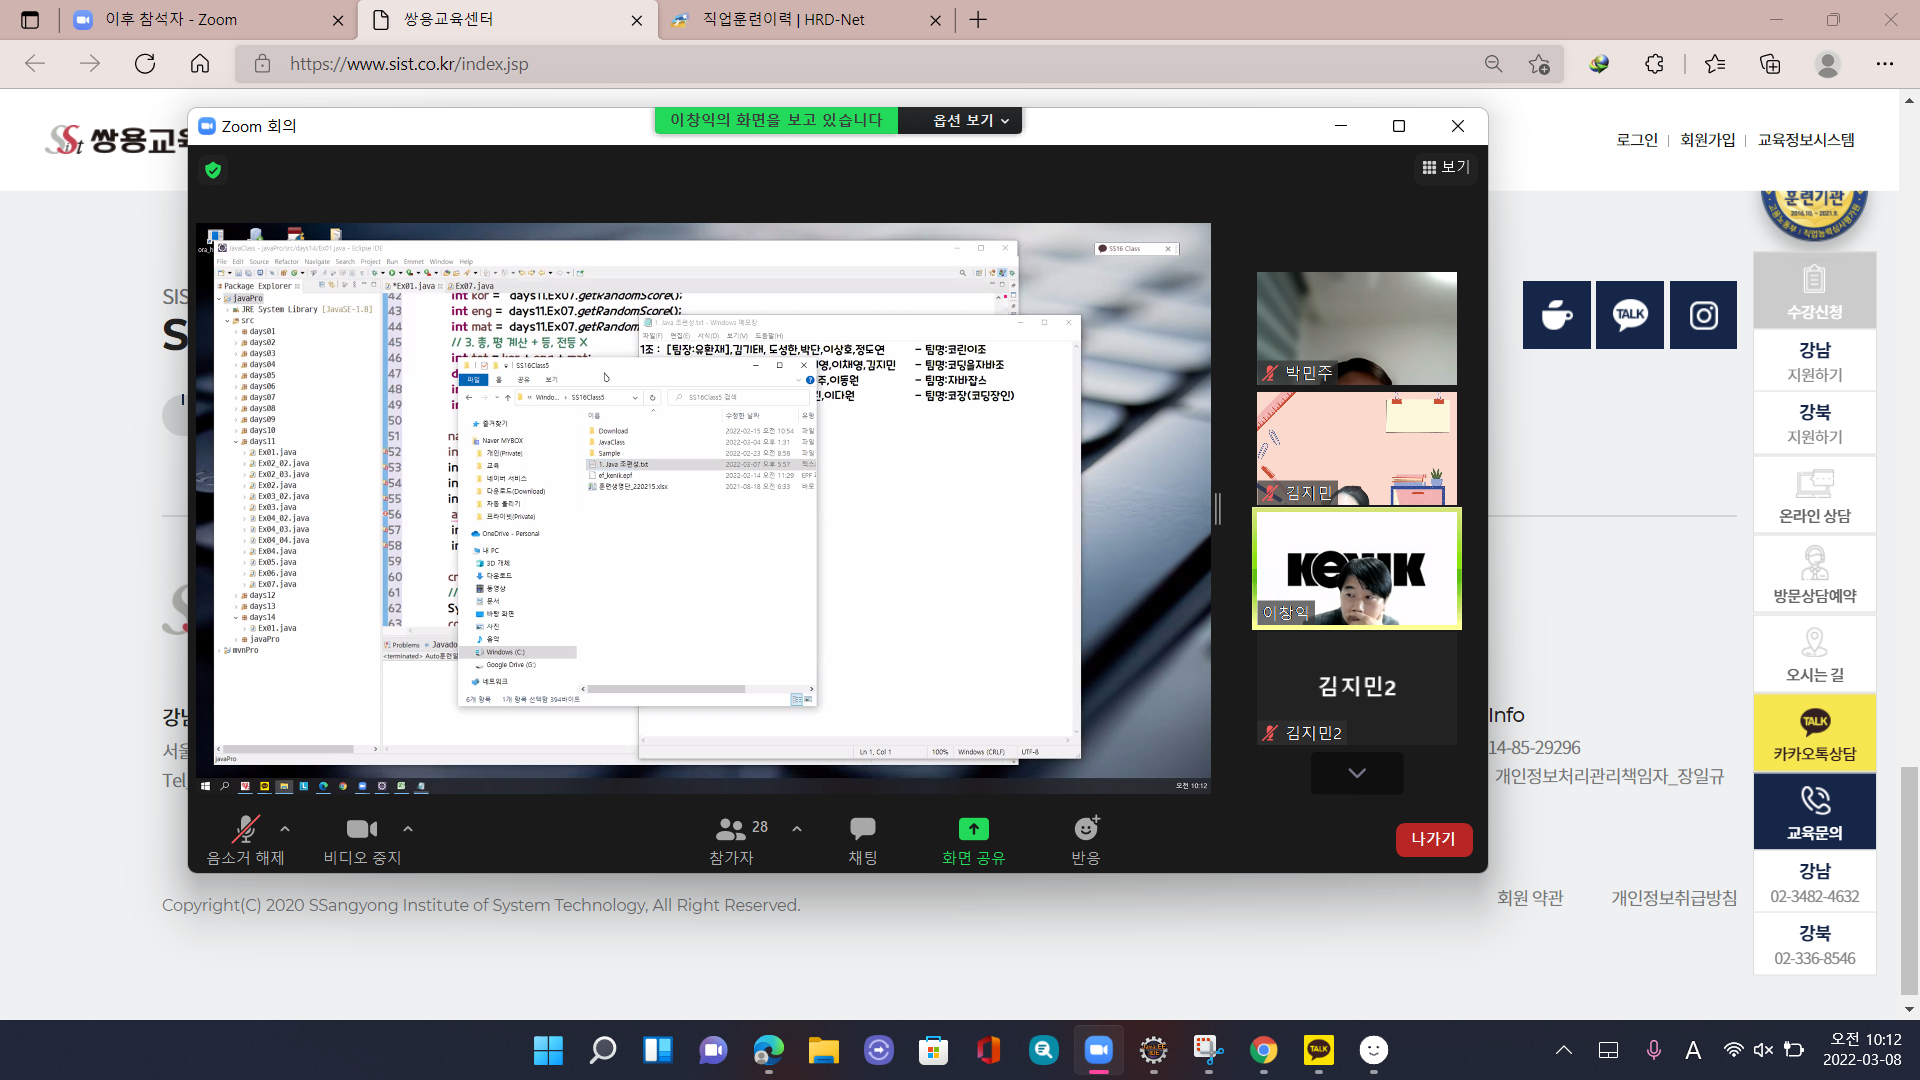Open tab actions menu icon
1920x1080 pixels.
click(x=30, y=20)
